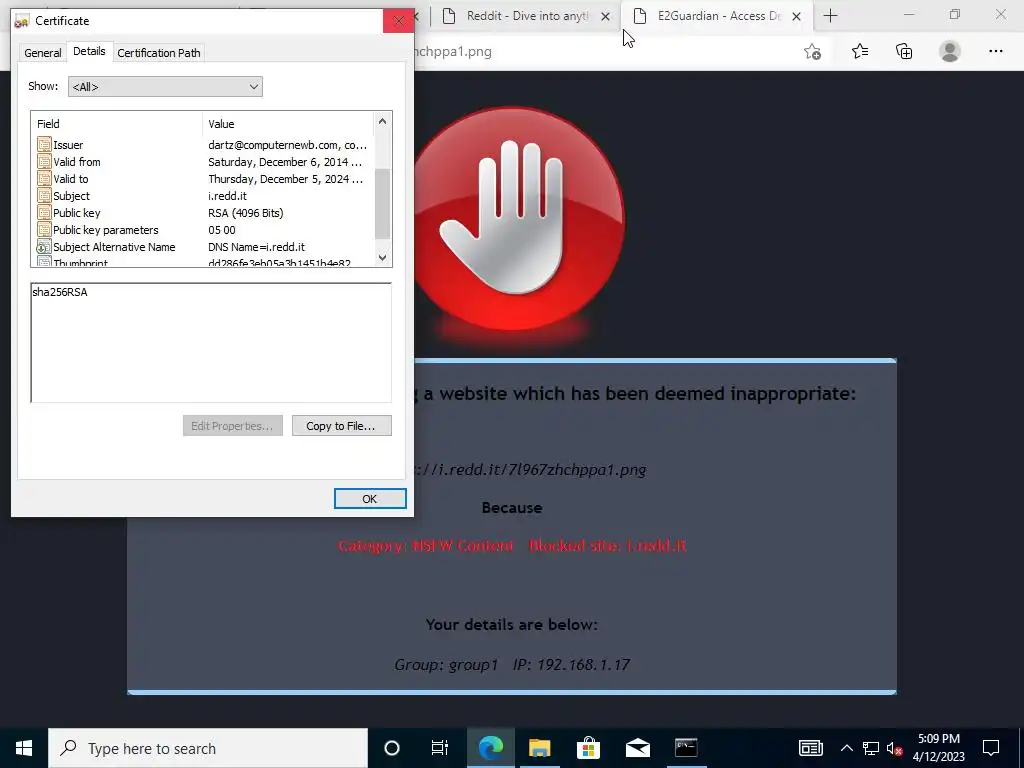This screenshot has width=1024, height=768.
Task: Open the Favorites list in Edge
Action: (860, 51)
